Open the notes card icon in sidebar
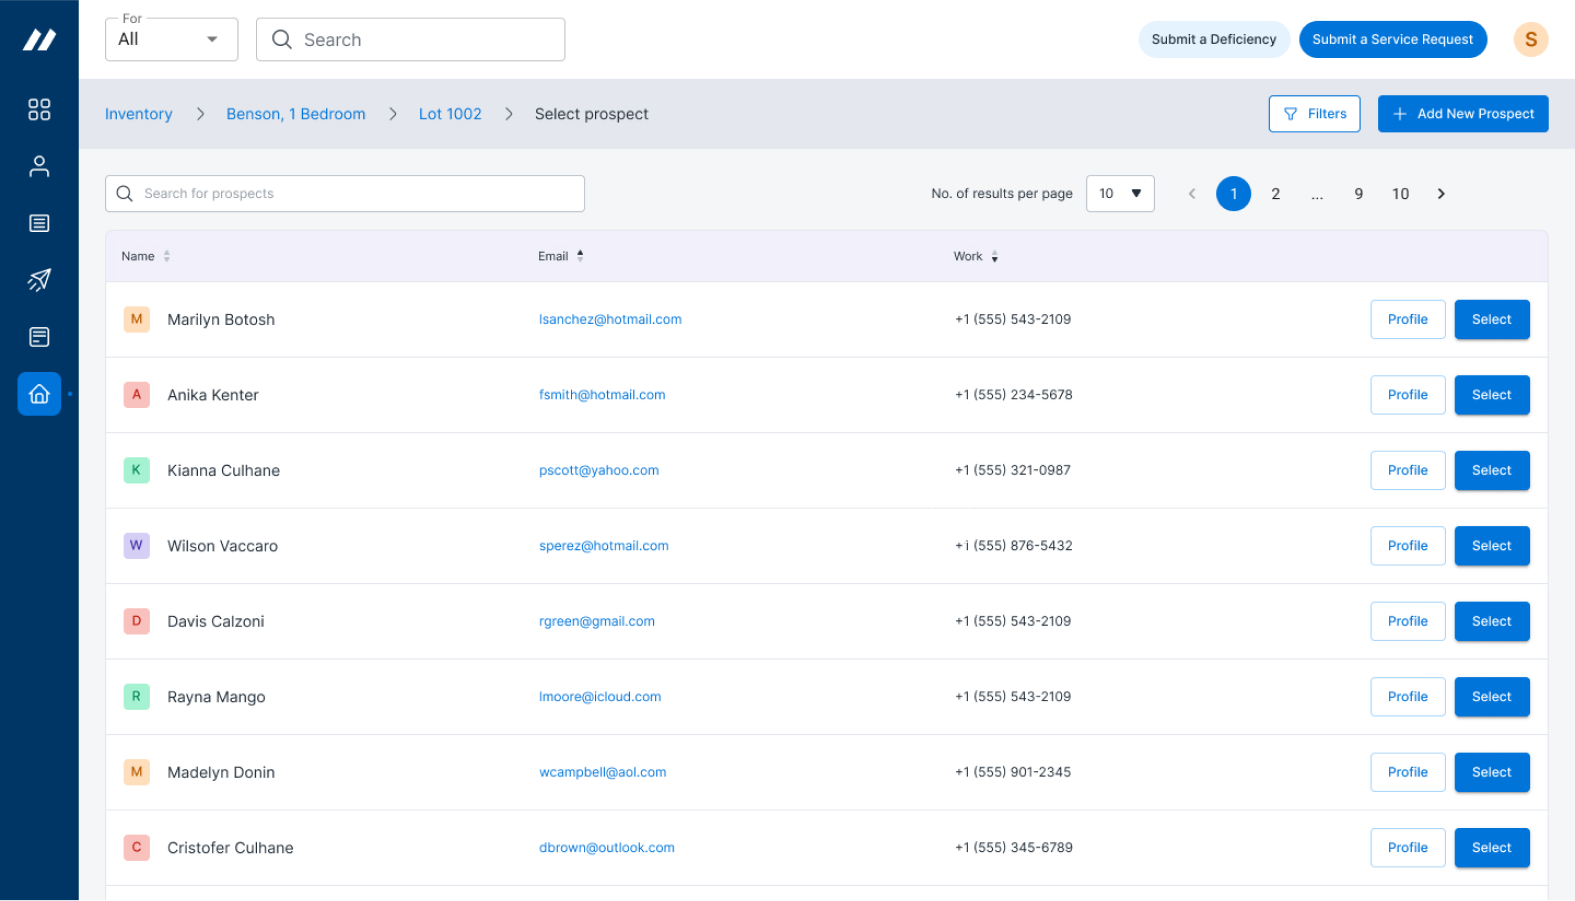1575x901 pixels. tap(39, 337)
